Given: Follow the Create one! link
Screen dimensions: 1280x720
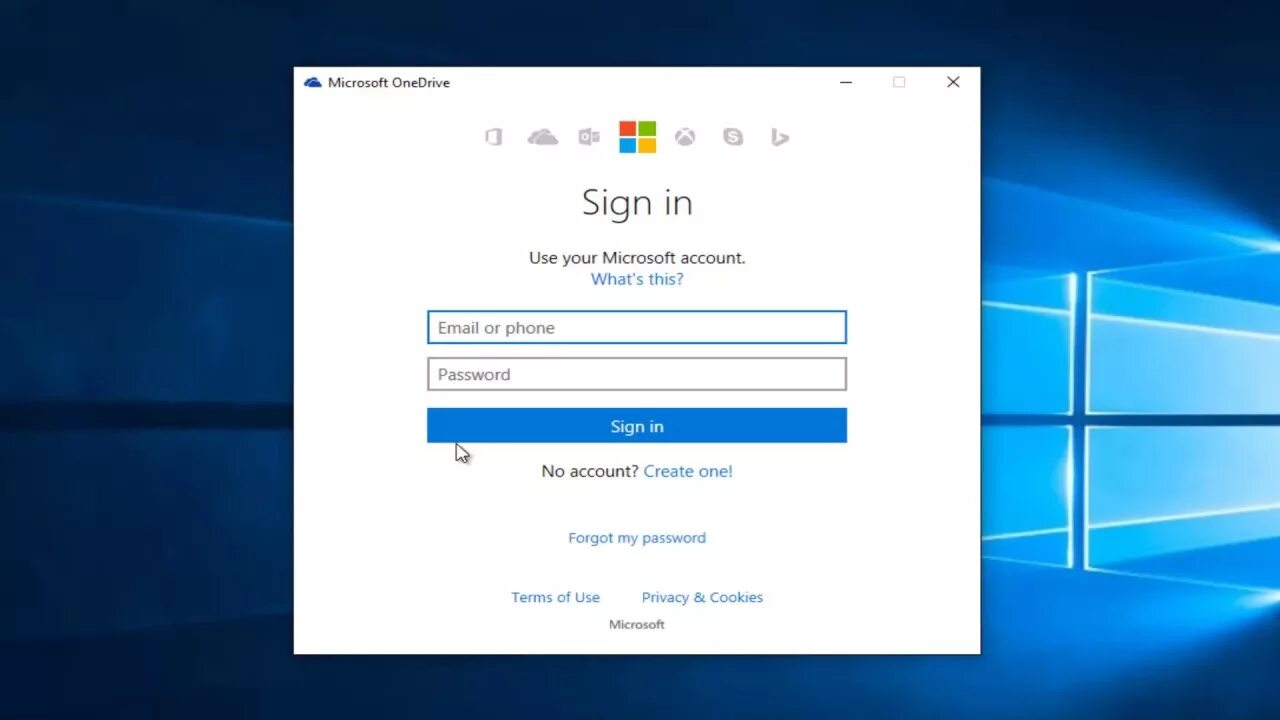Looking at the screenshot, I should tap(688, 471).
